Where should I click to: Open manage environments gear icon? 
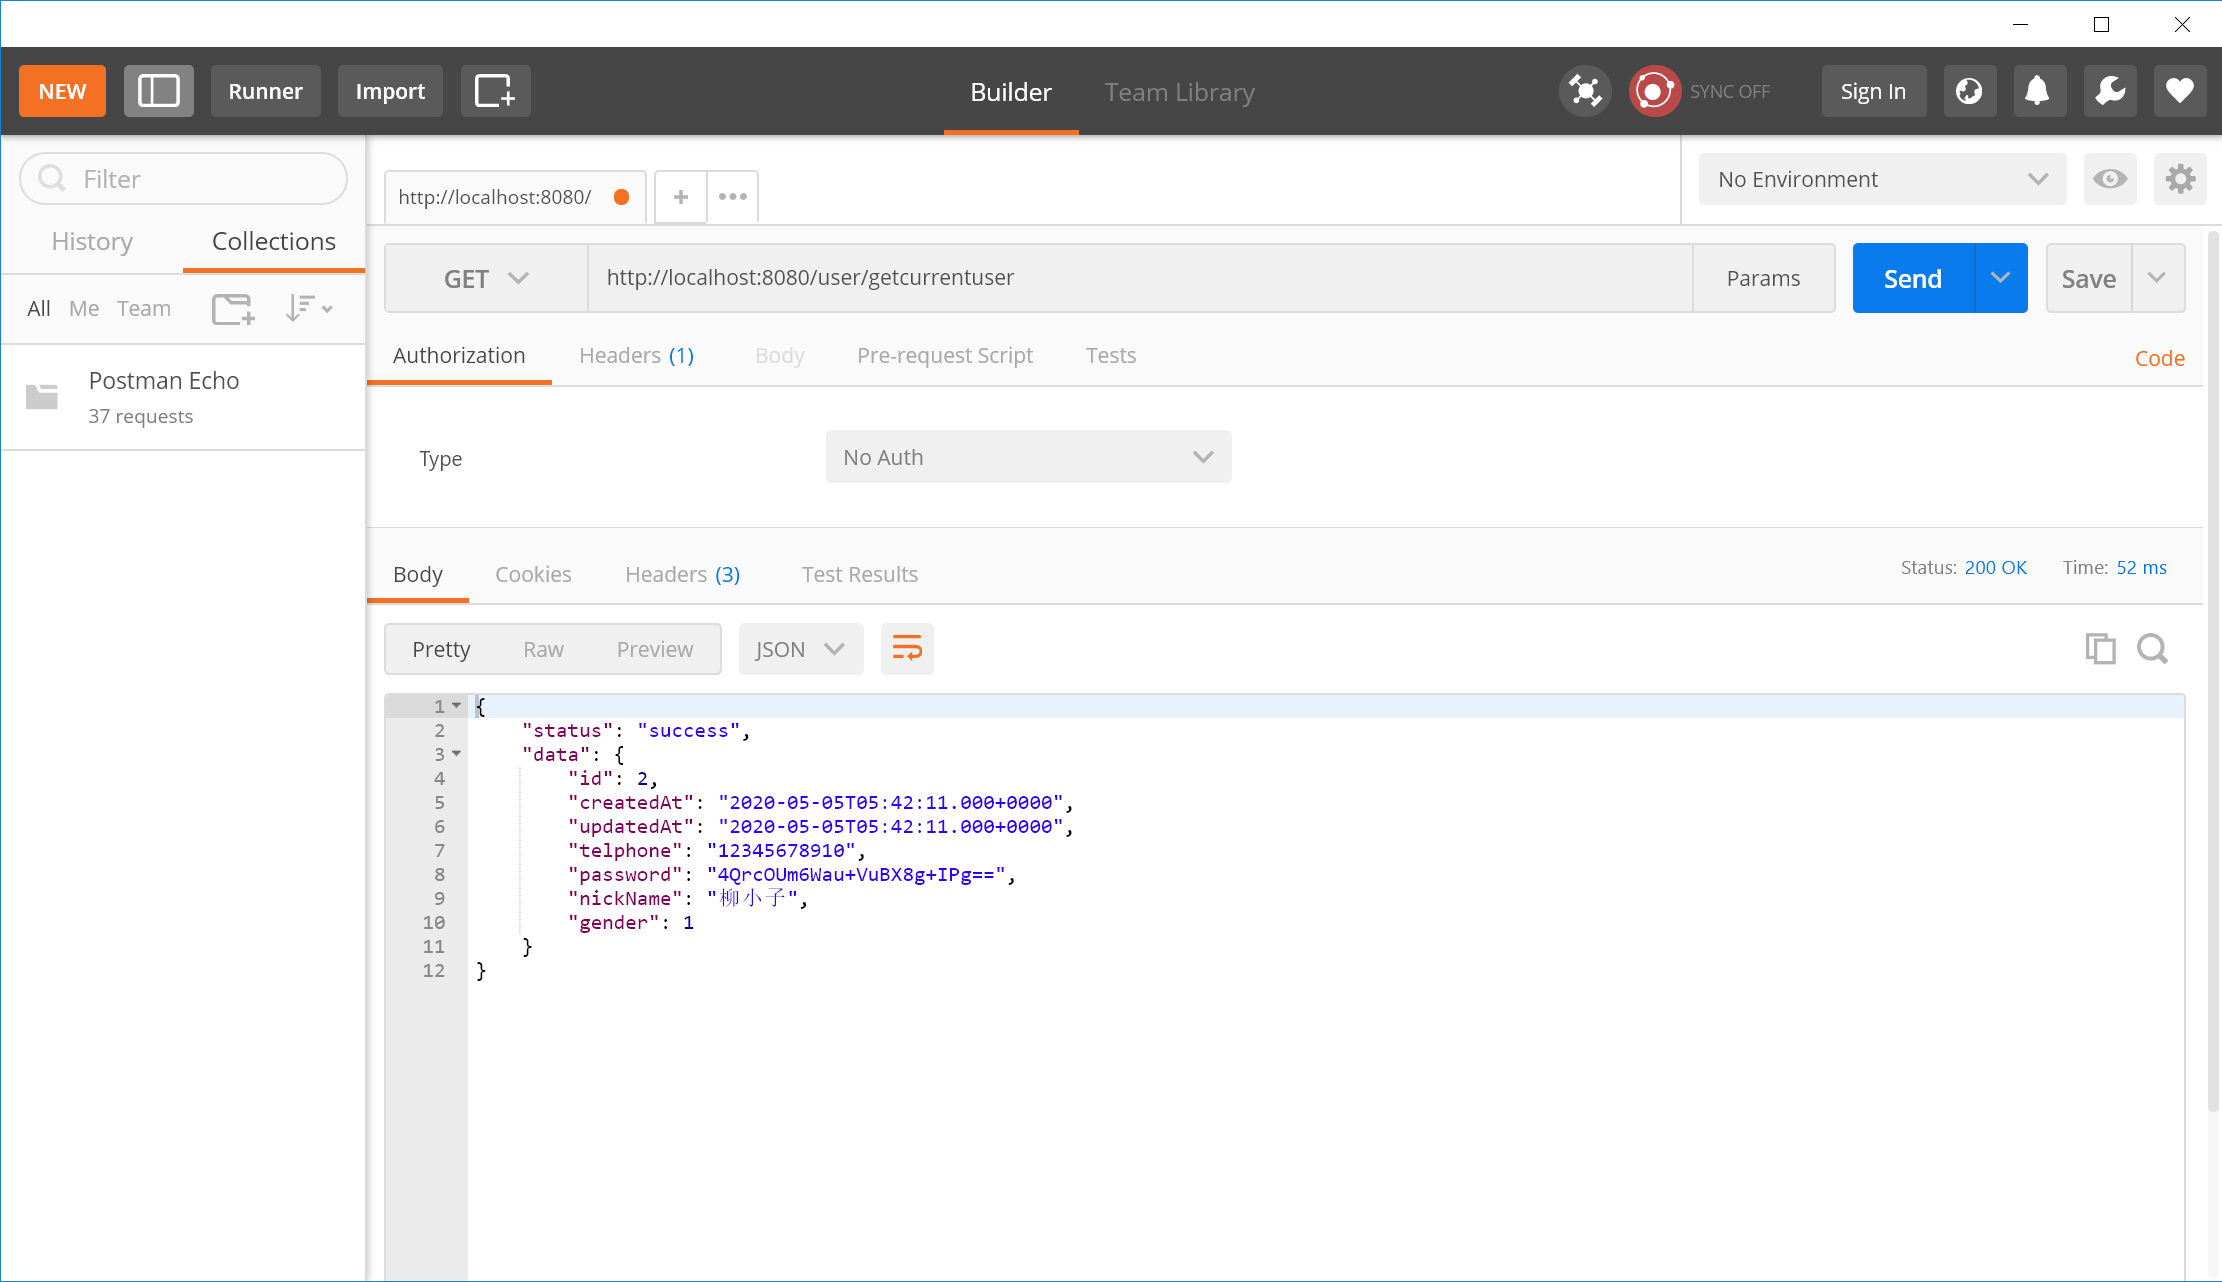coord(2180,179)
